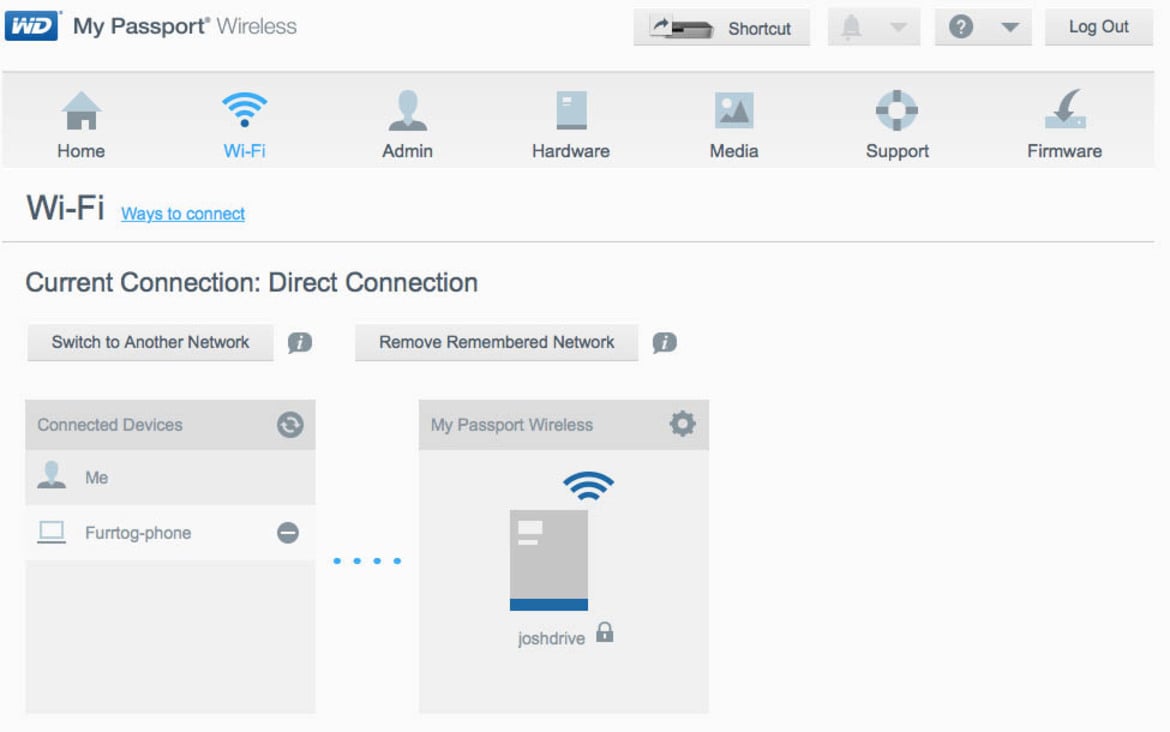The width and height of the screenshot is (1170, 732).
Task: Click the drive's Wi-Fi signal icon
Action: click(588, 487)
